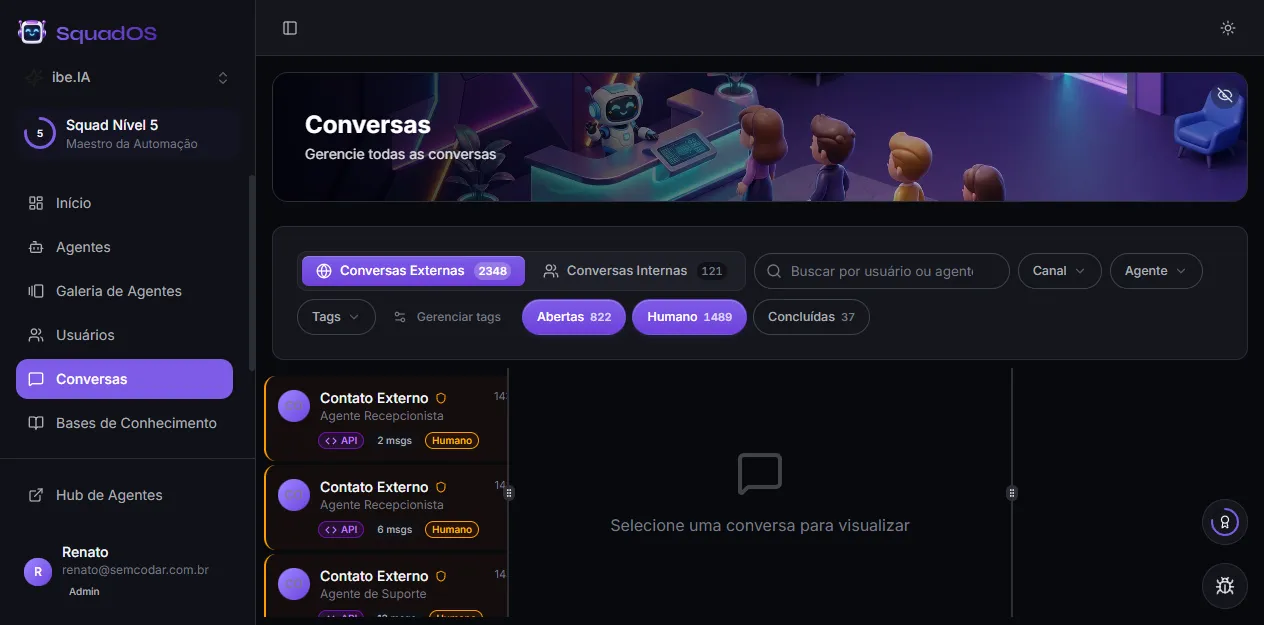Click the 121 count badge
This screenshot has width=1264, height=625.
pos(712,271)
